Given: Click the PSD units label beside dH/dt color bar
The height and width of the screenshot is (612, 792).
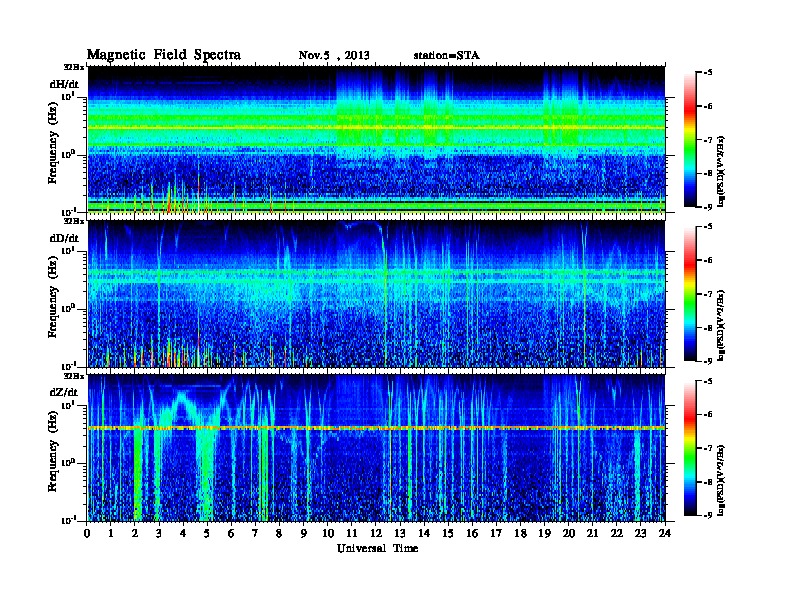Looking at the screenshot, I should (x=722, y=171).
